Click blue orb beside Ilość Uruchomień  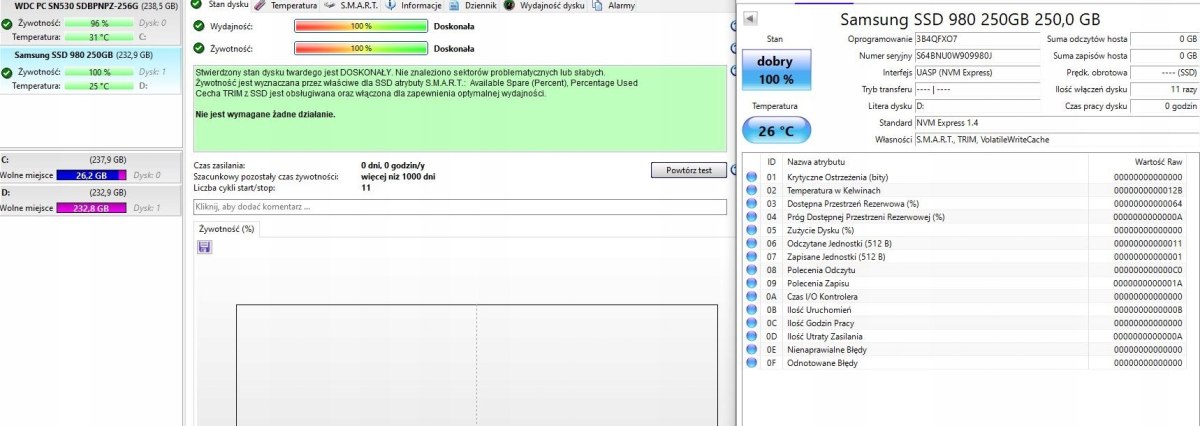click(x=752, y=310)
